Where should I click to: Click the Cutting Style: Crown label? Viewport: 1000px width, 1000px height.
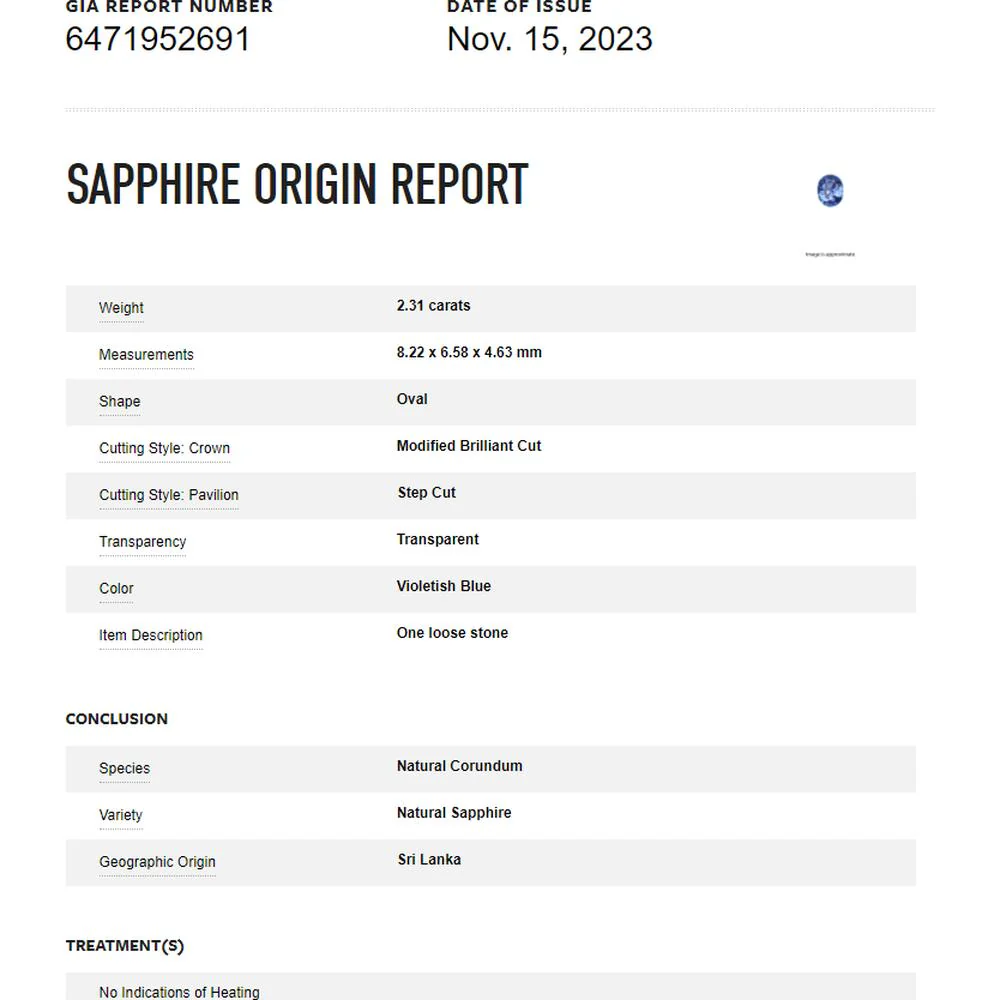coord(165,448)
